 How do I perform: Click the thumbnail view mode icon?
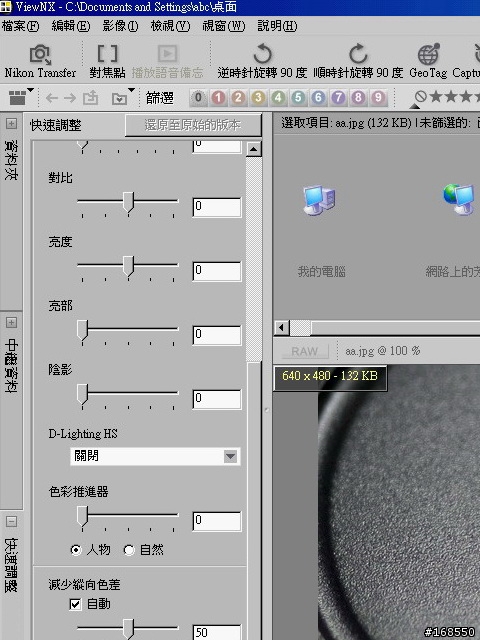click(17, 98)
